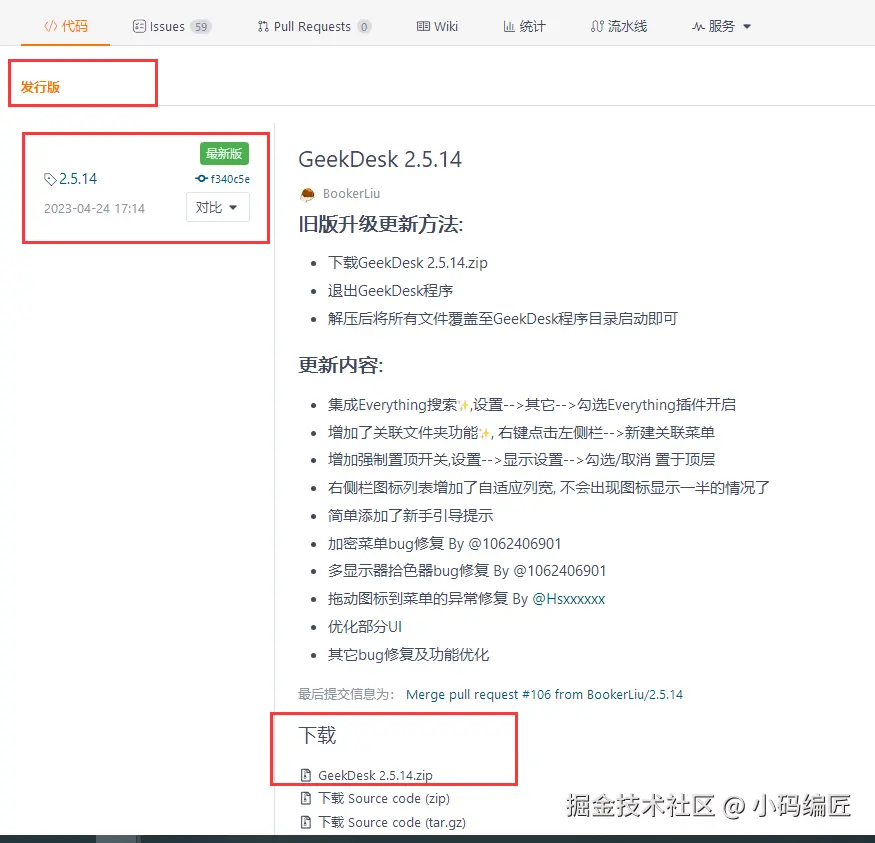
Task: Click the GeekDesk 2.5.14 release title
Action: 380,160
